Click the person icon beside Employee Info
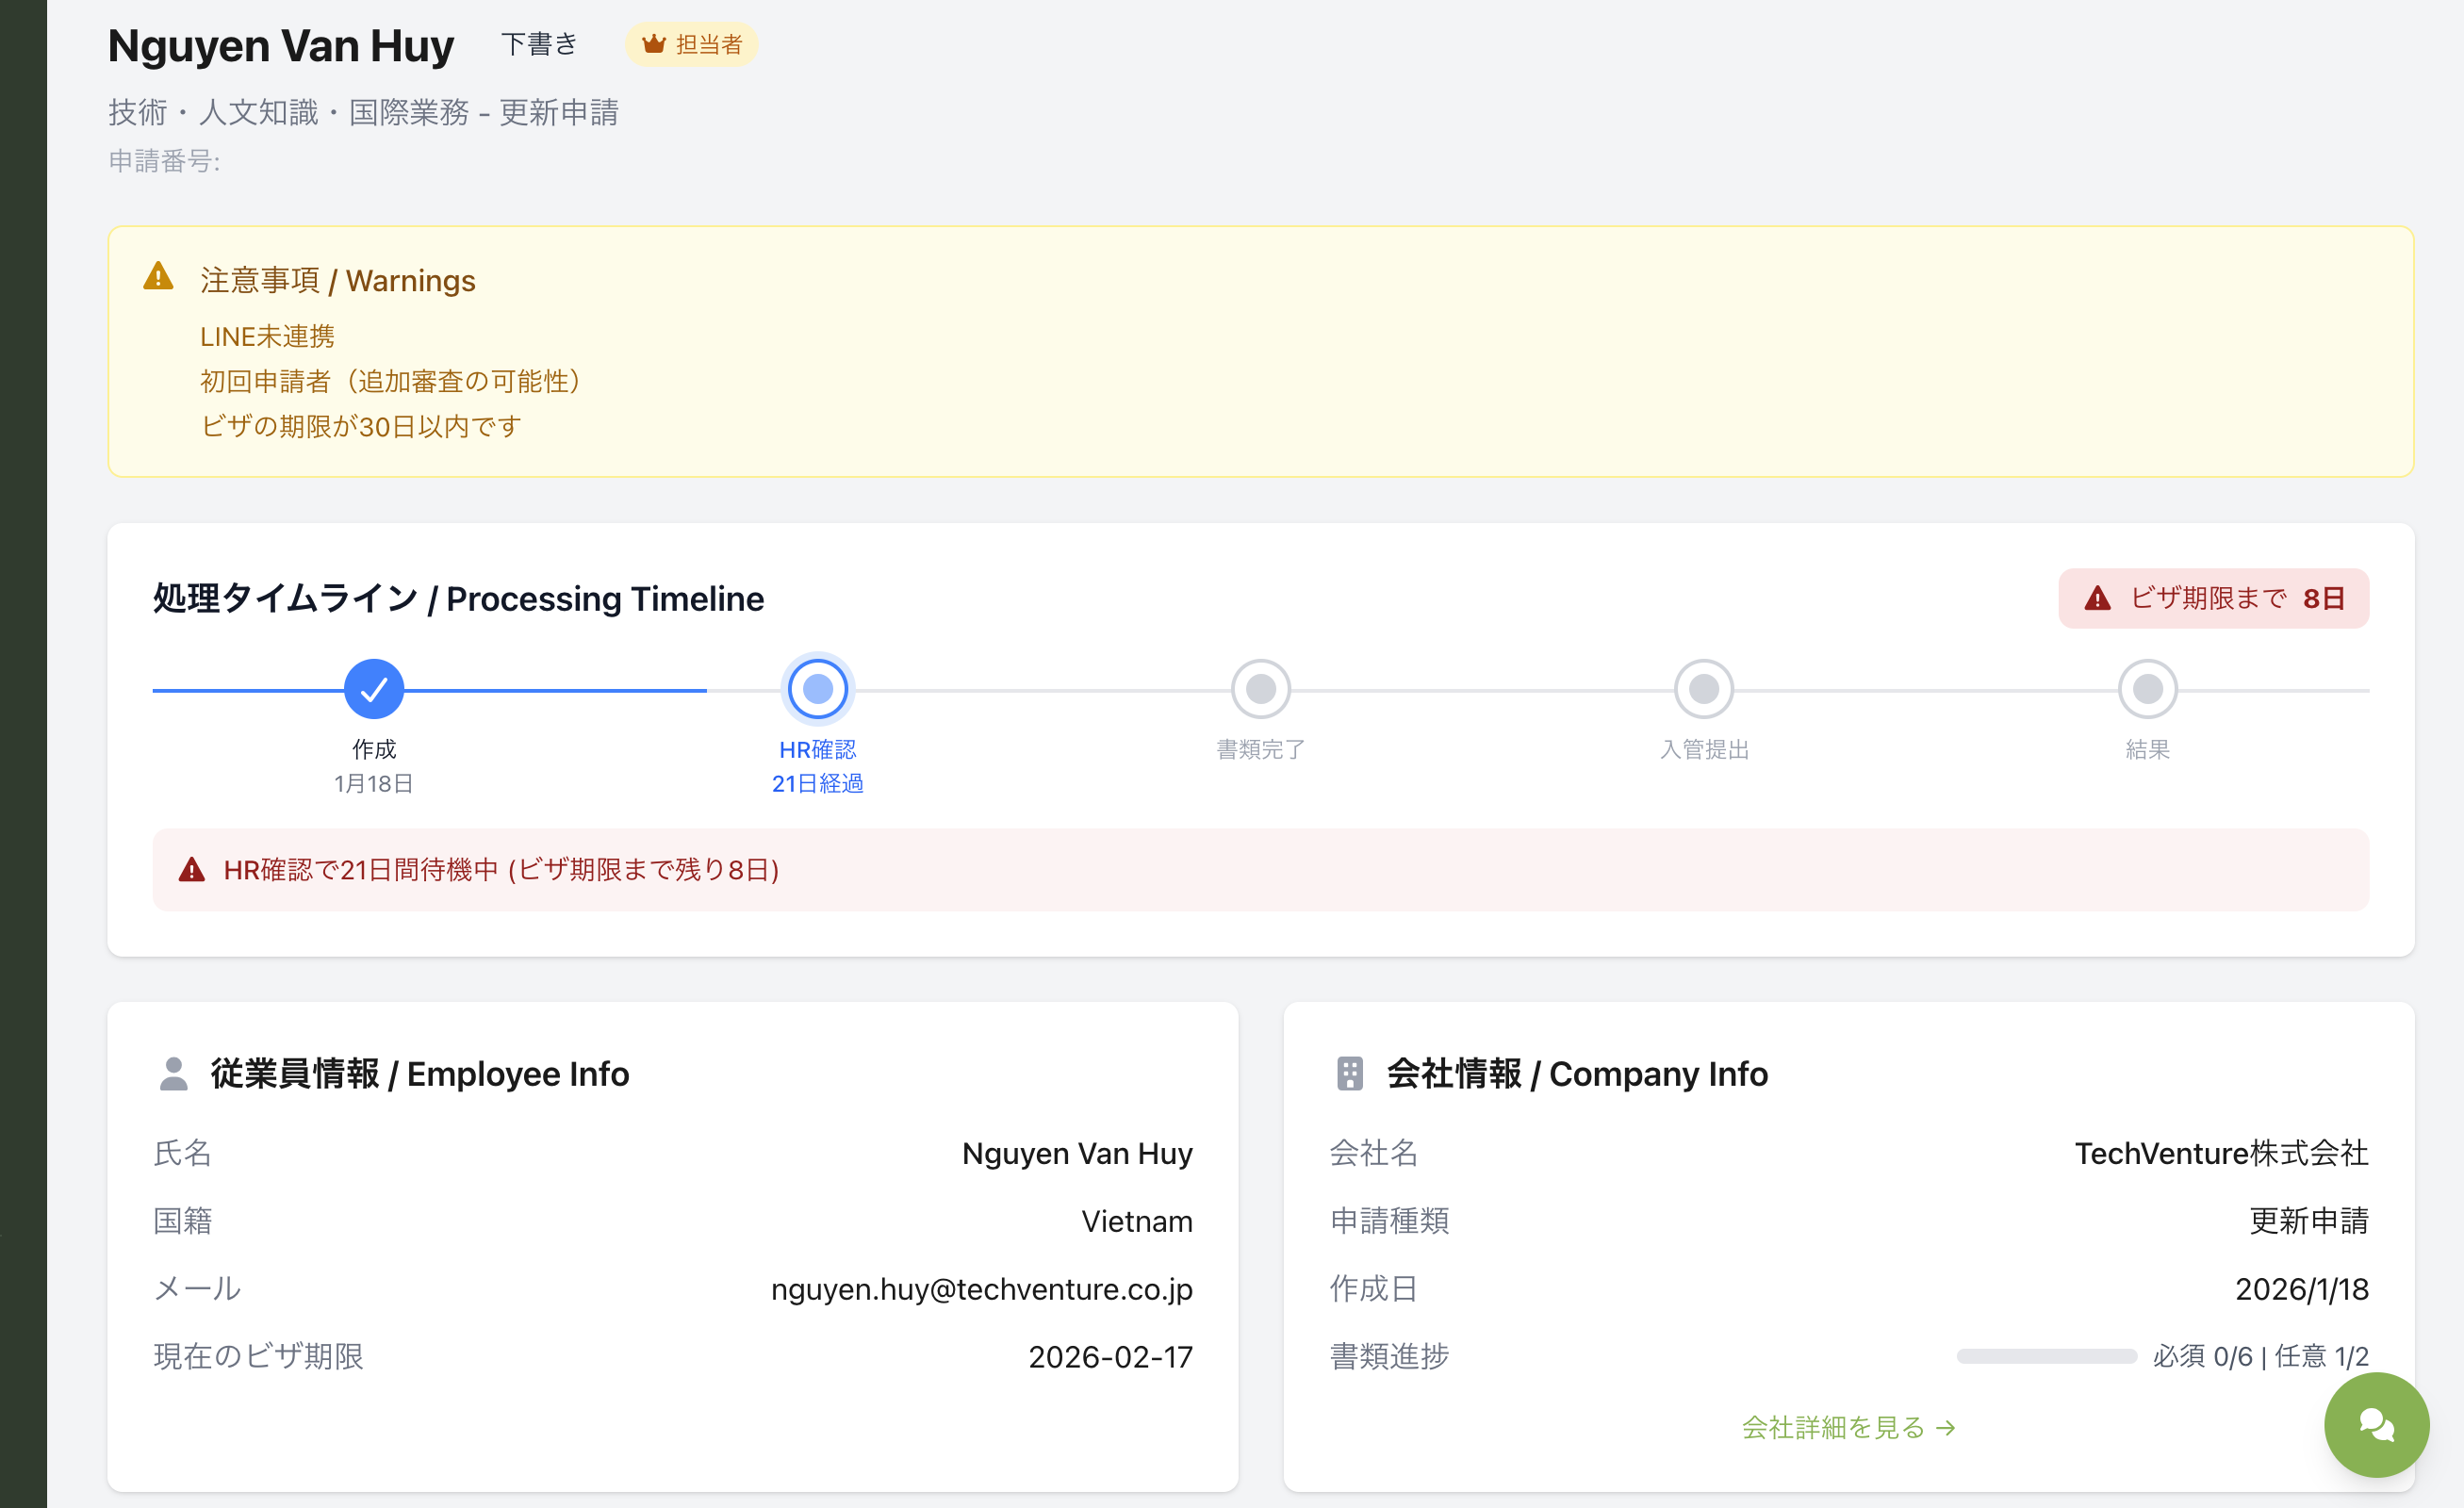The image size is (2464, 1508). click(173, 1073)
